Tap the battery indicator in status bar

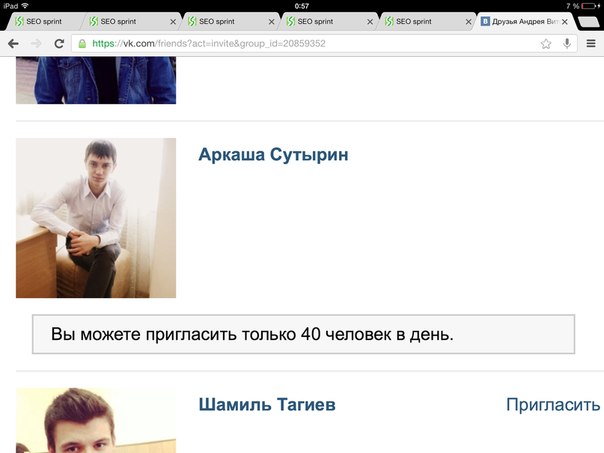(590, 6)
